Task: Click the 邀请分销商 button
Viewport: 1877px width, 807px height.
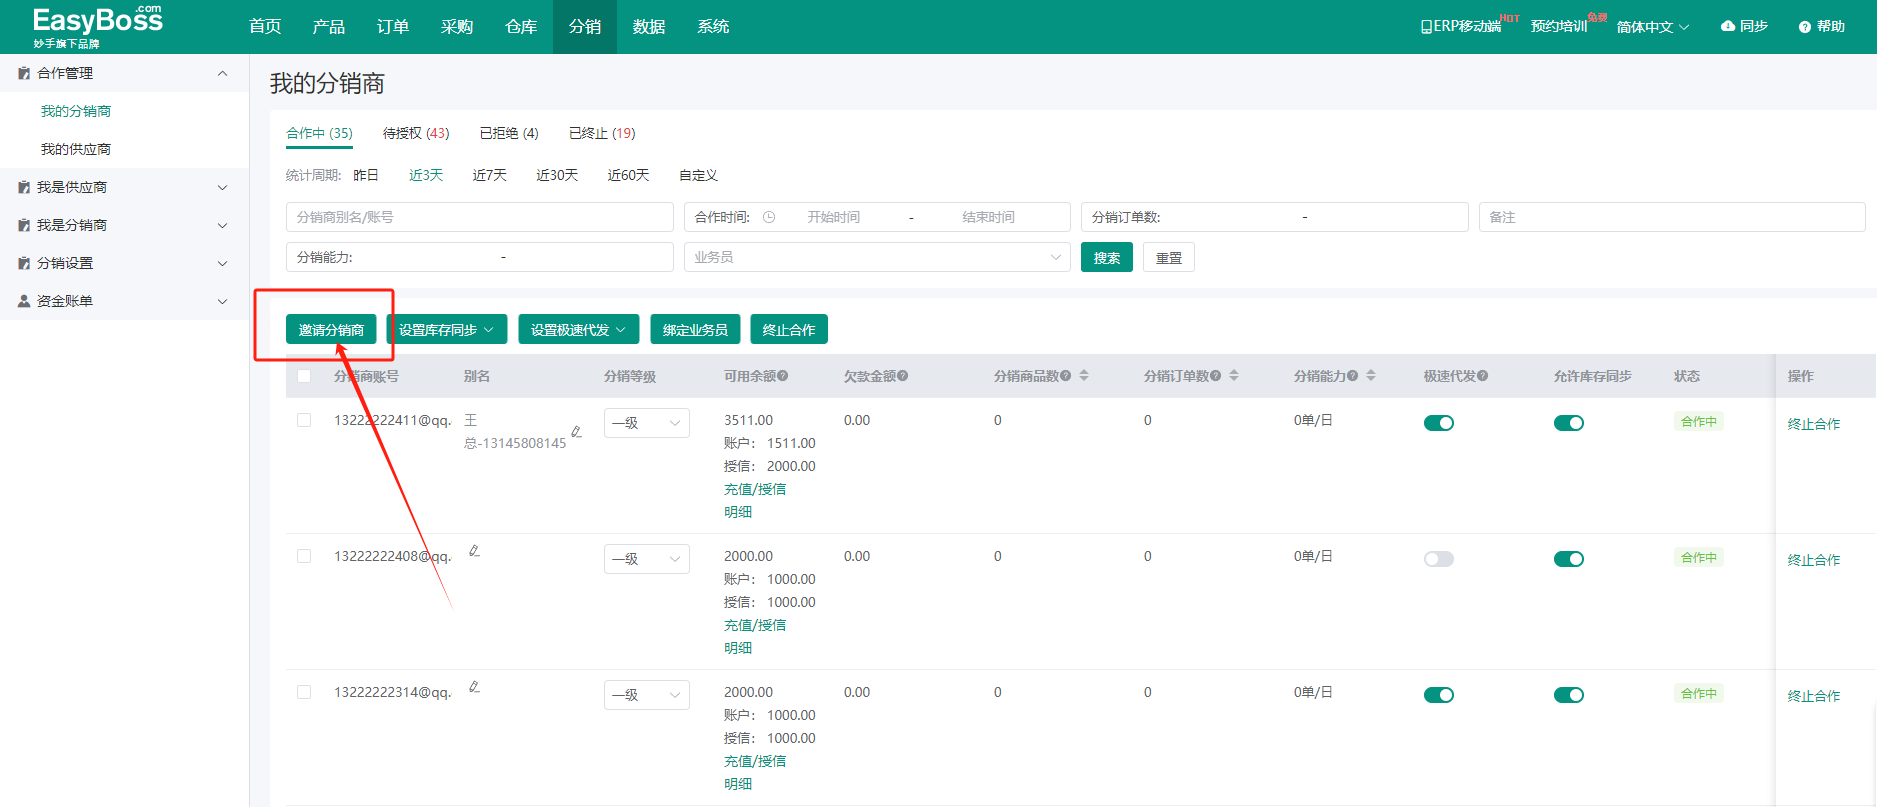Action: (x=331, y=330)
